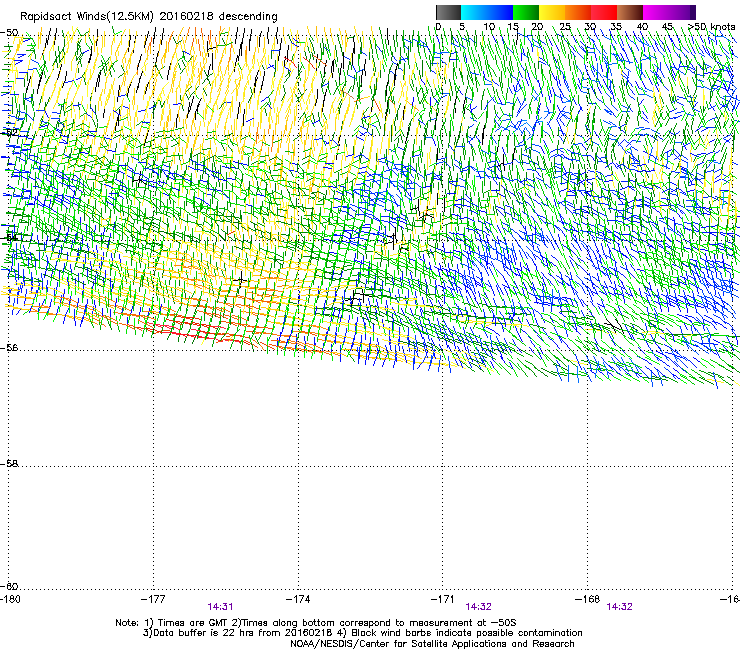
Task: Click the -56 latitude axis label
Action: click(x=9, y=347)
